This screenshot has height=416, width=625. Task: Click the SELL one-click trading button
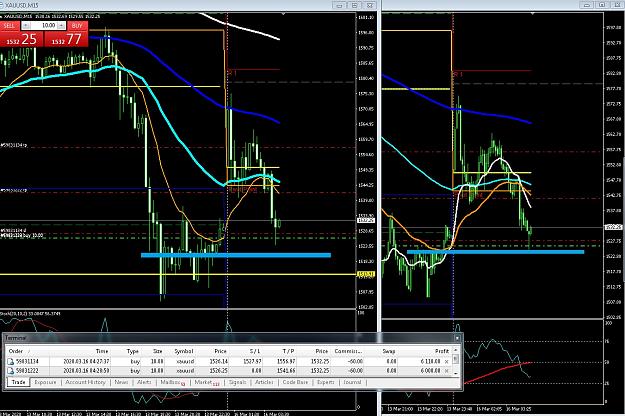click(x=9, y=26)
